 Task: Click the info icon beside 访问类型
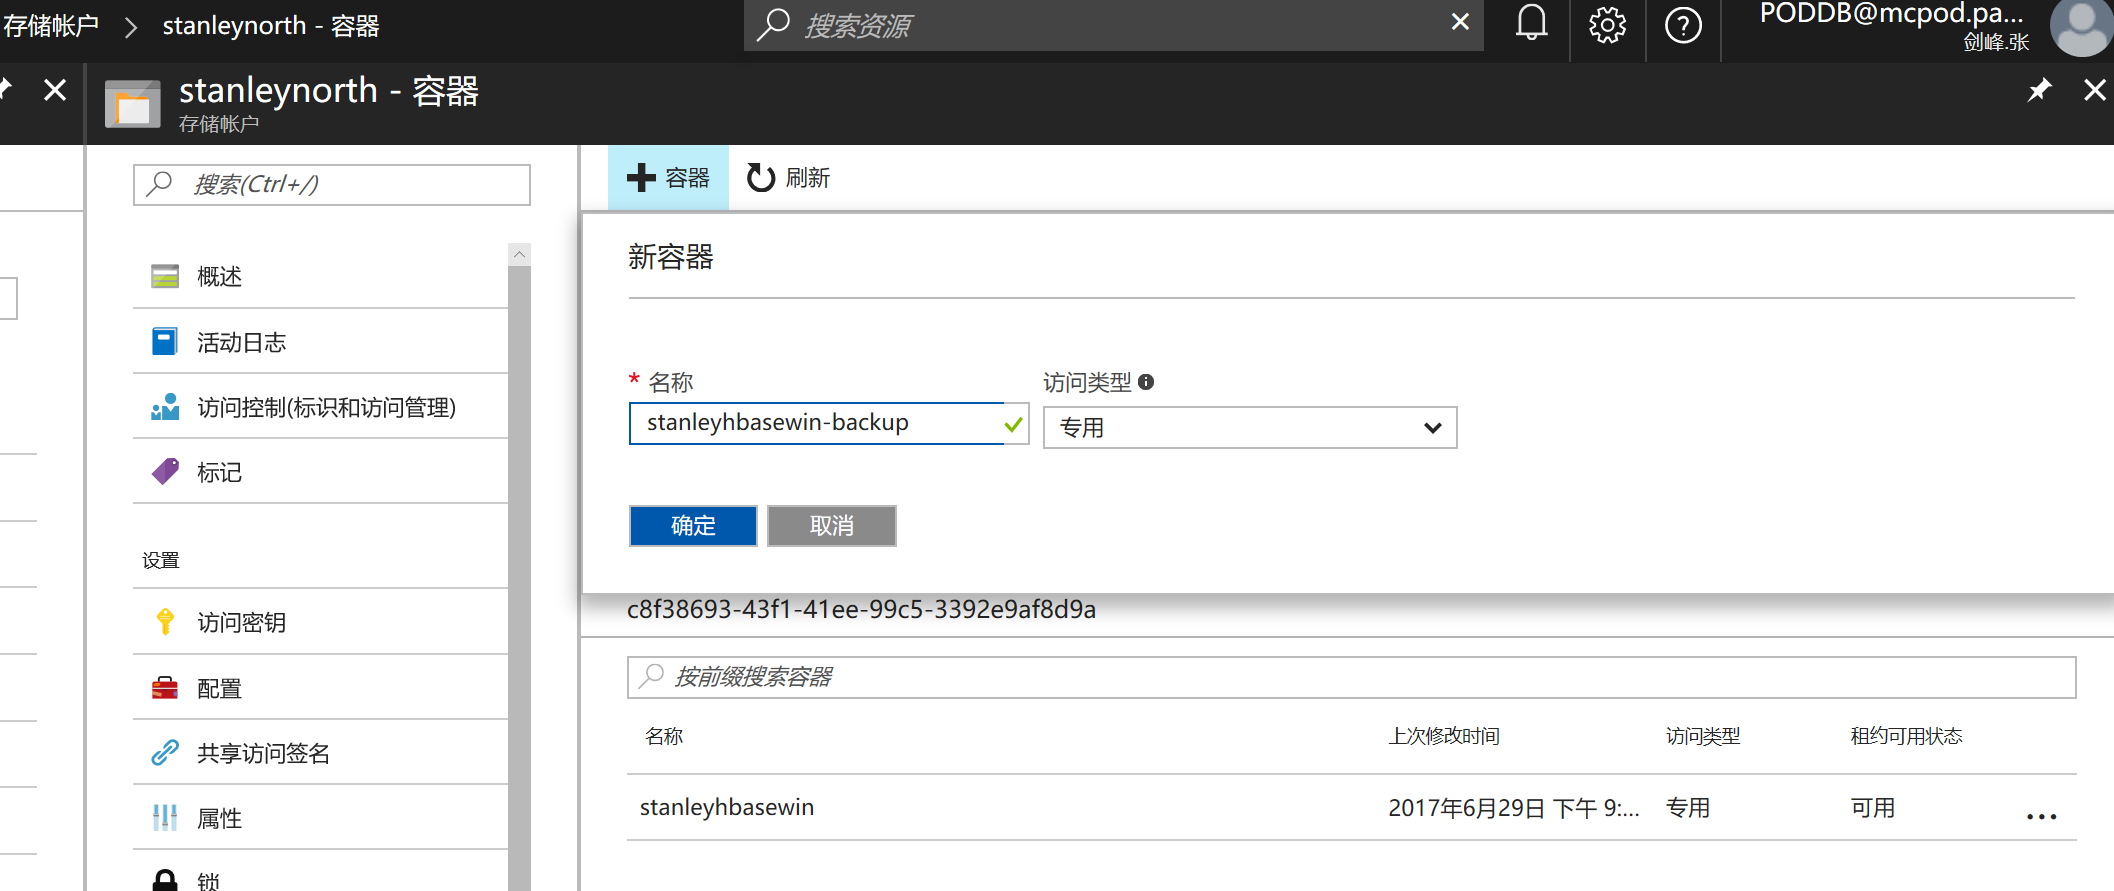click(1146, 382)
